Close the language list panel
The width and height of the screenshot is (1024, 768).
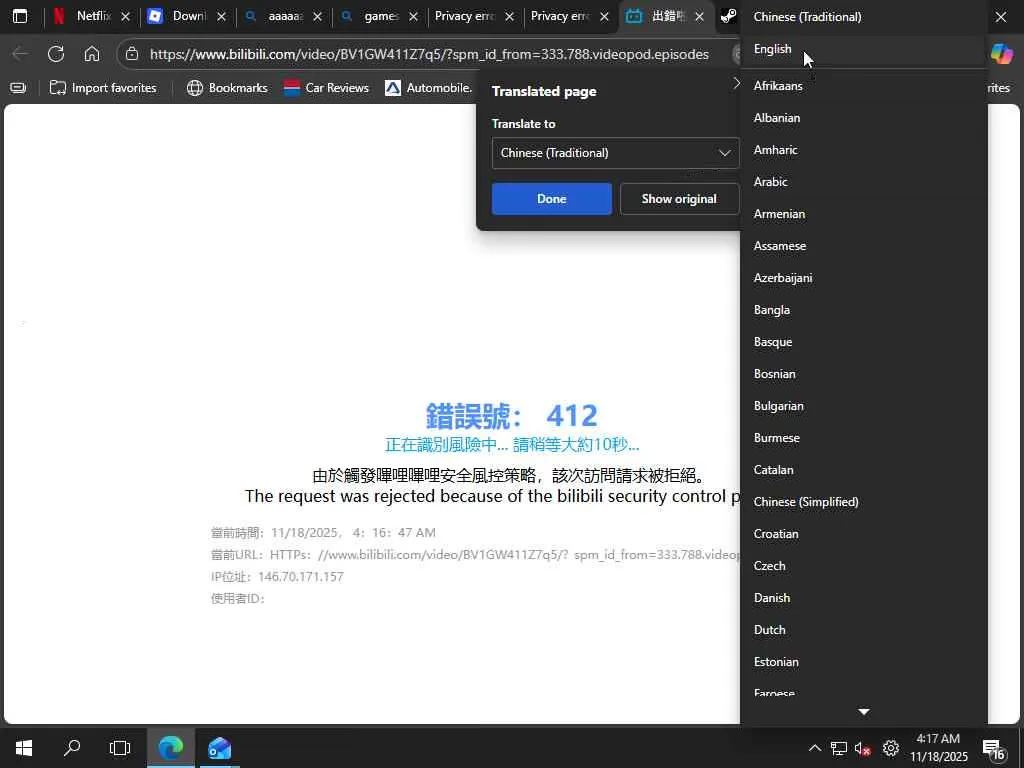(1000, 17)
